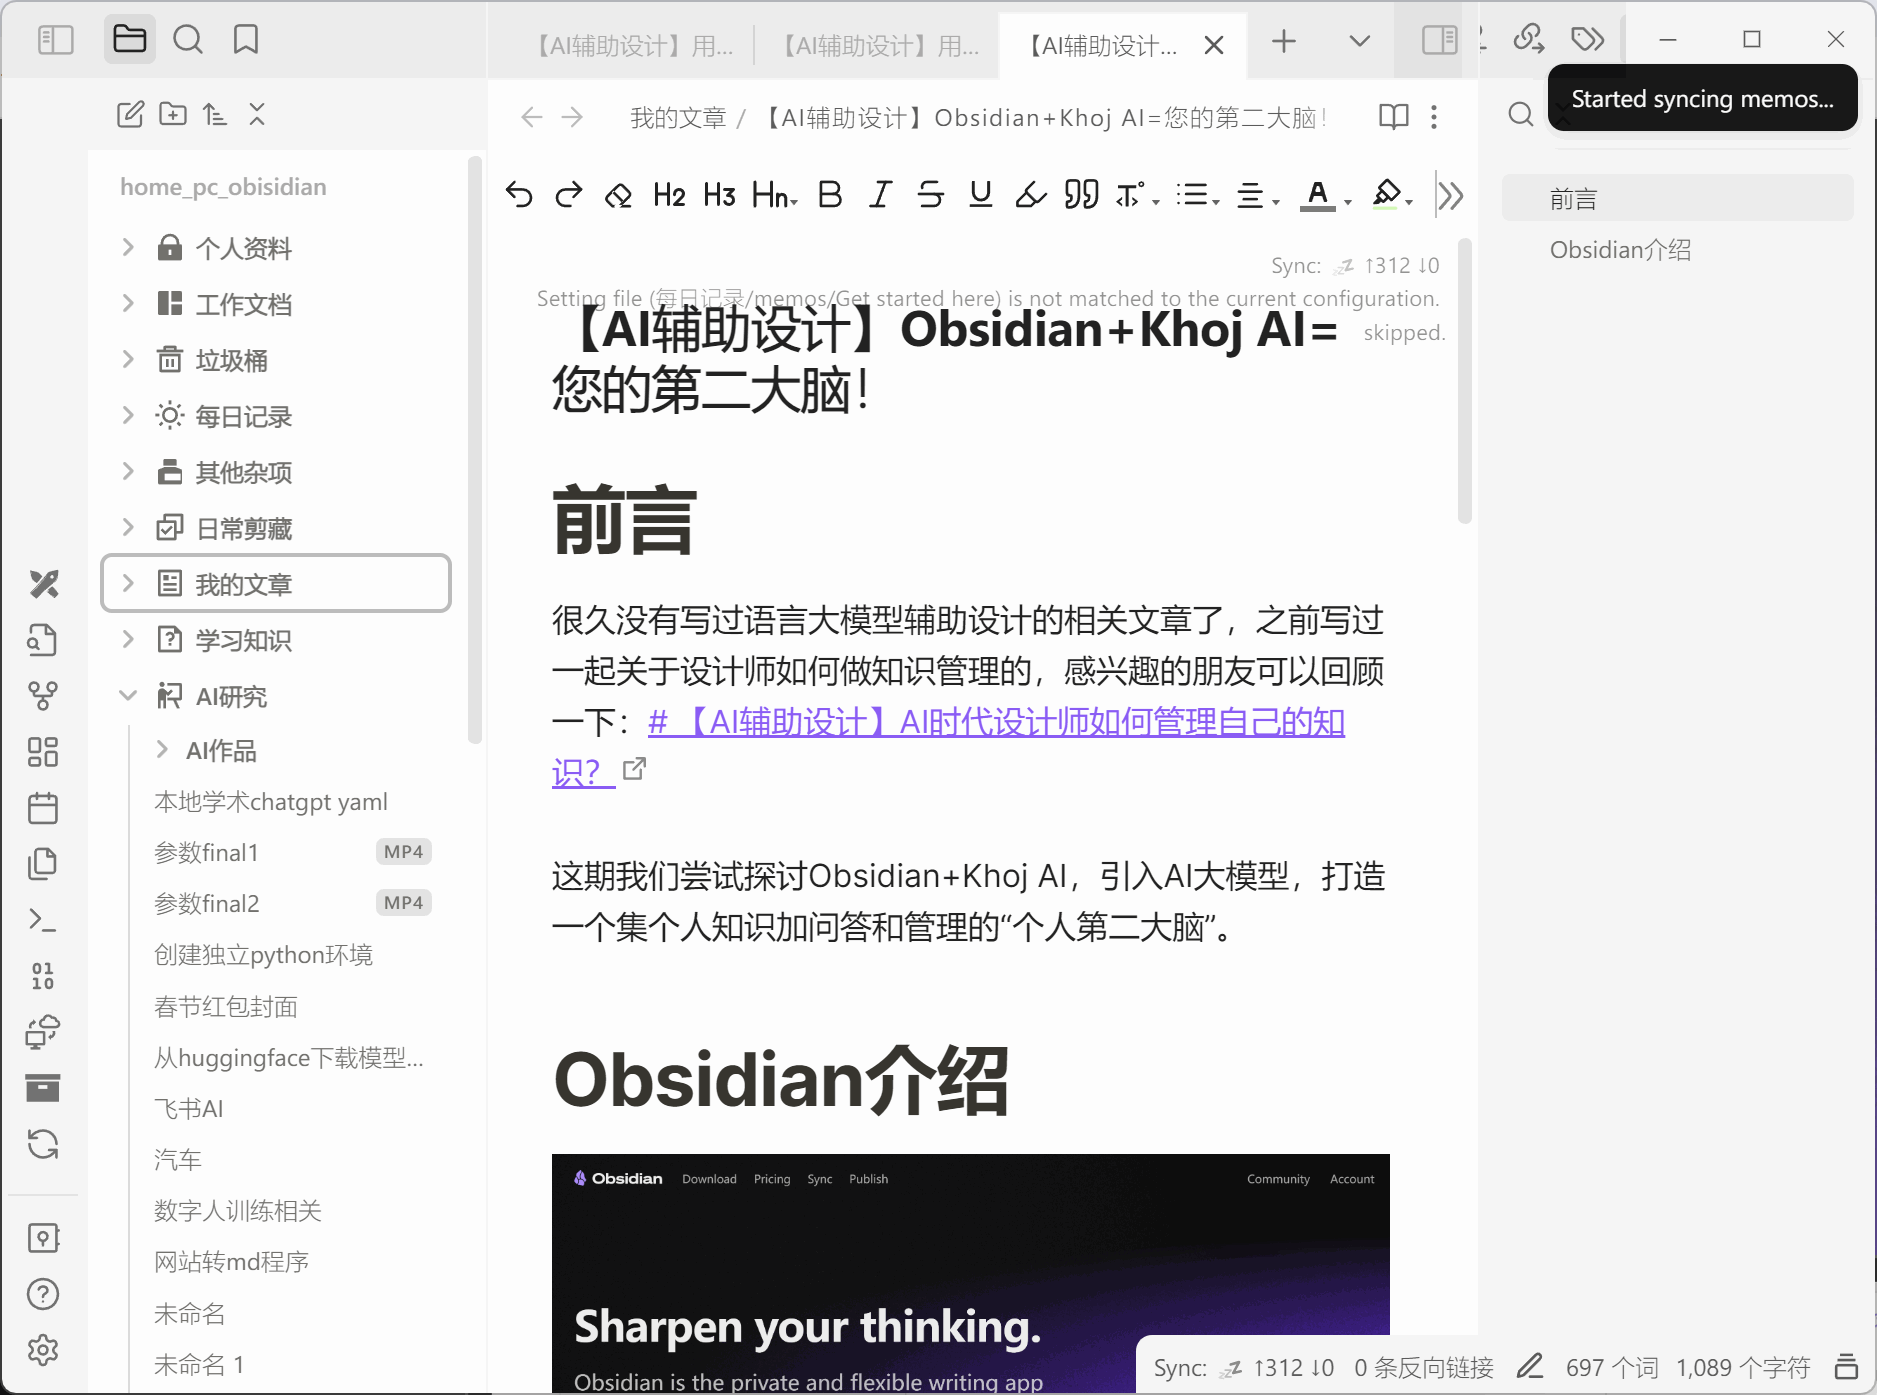This screenshot has height=1395, width=1877.
Task: Apply highlight with the marker icon
Action: (1031, 194)
